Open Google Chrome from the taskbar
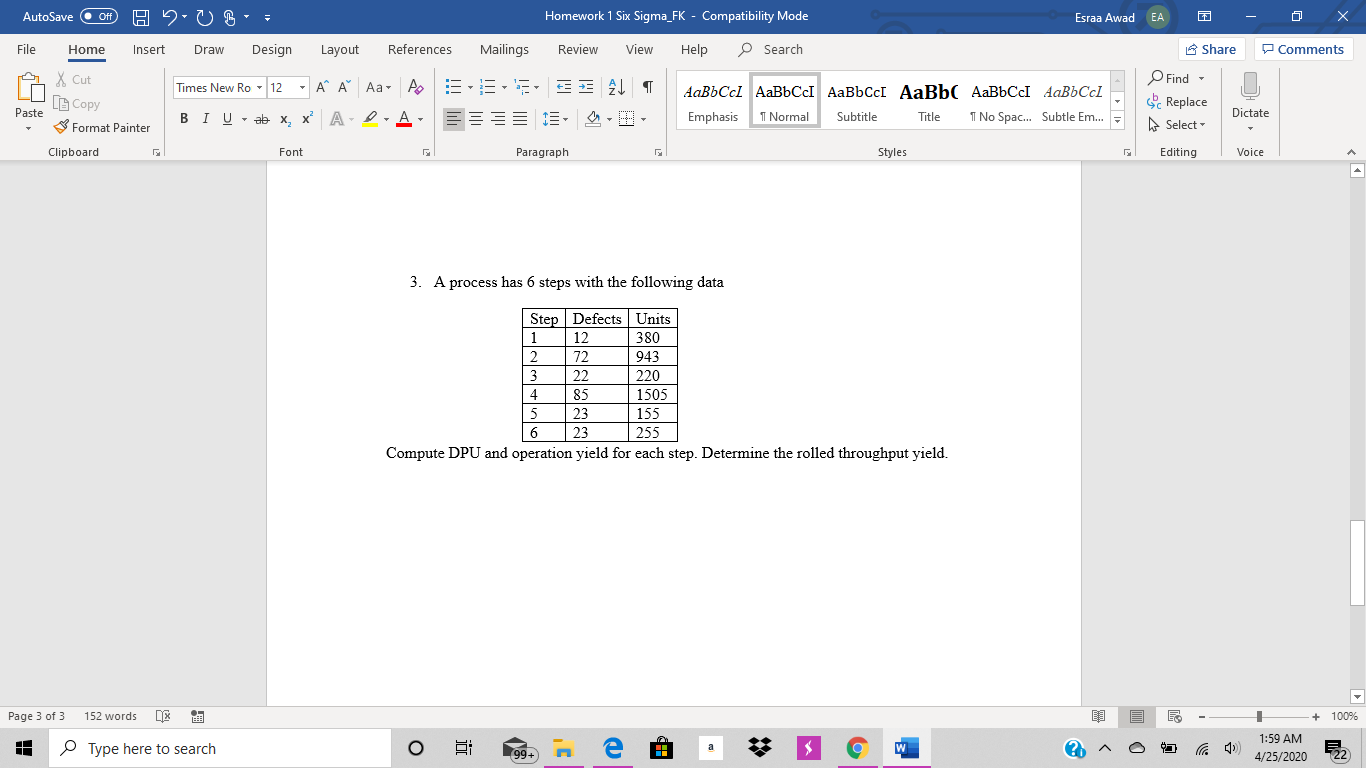The width and height of the screenshot is (1366, 768). tap(857, 747)
